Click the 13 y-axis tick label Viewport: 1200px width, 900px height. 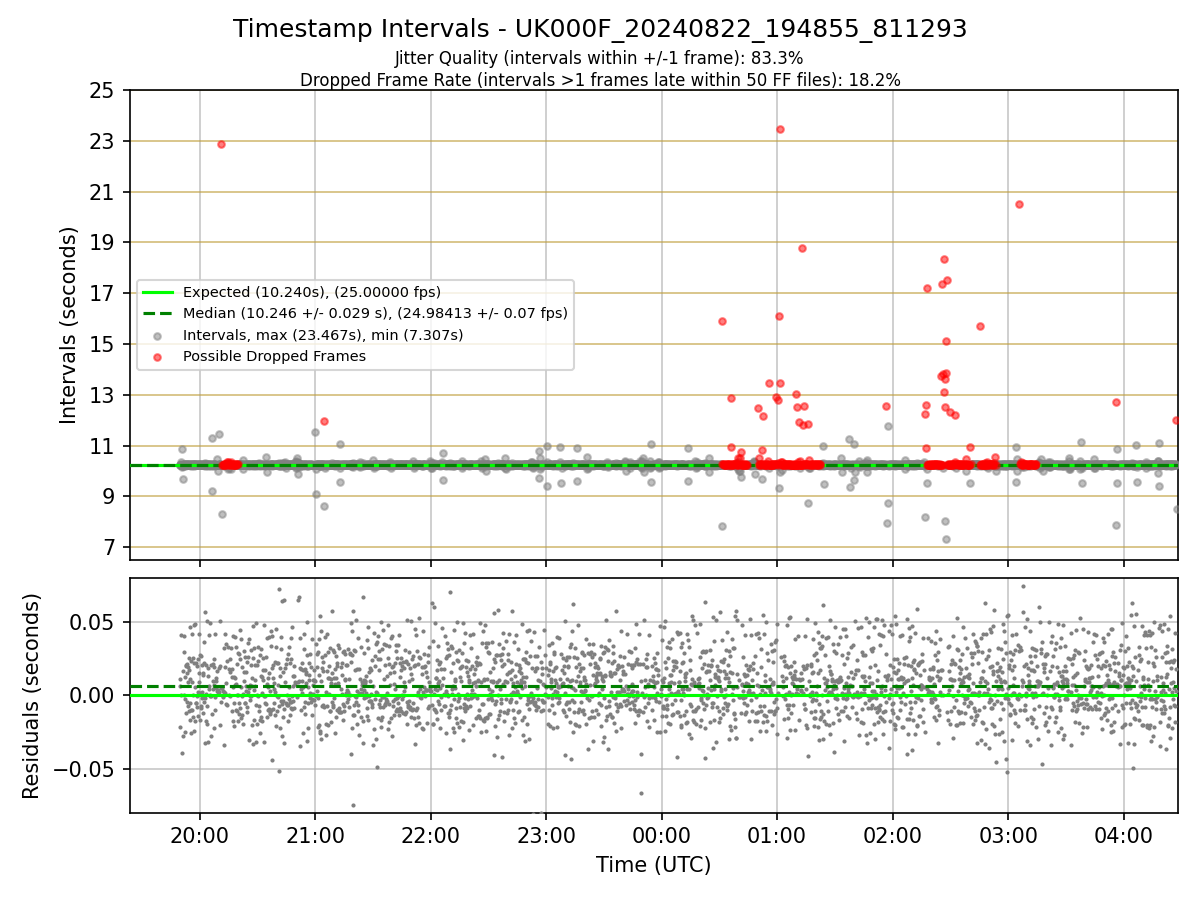point(102,395)
